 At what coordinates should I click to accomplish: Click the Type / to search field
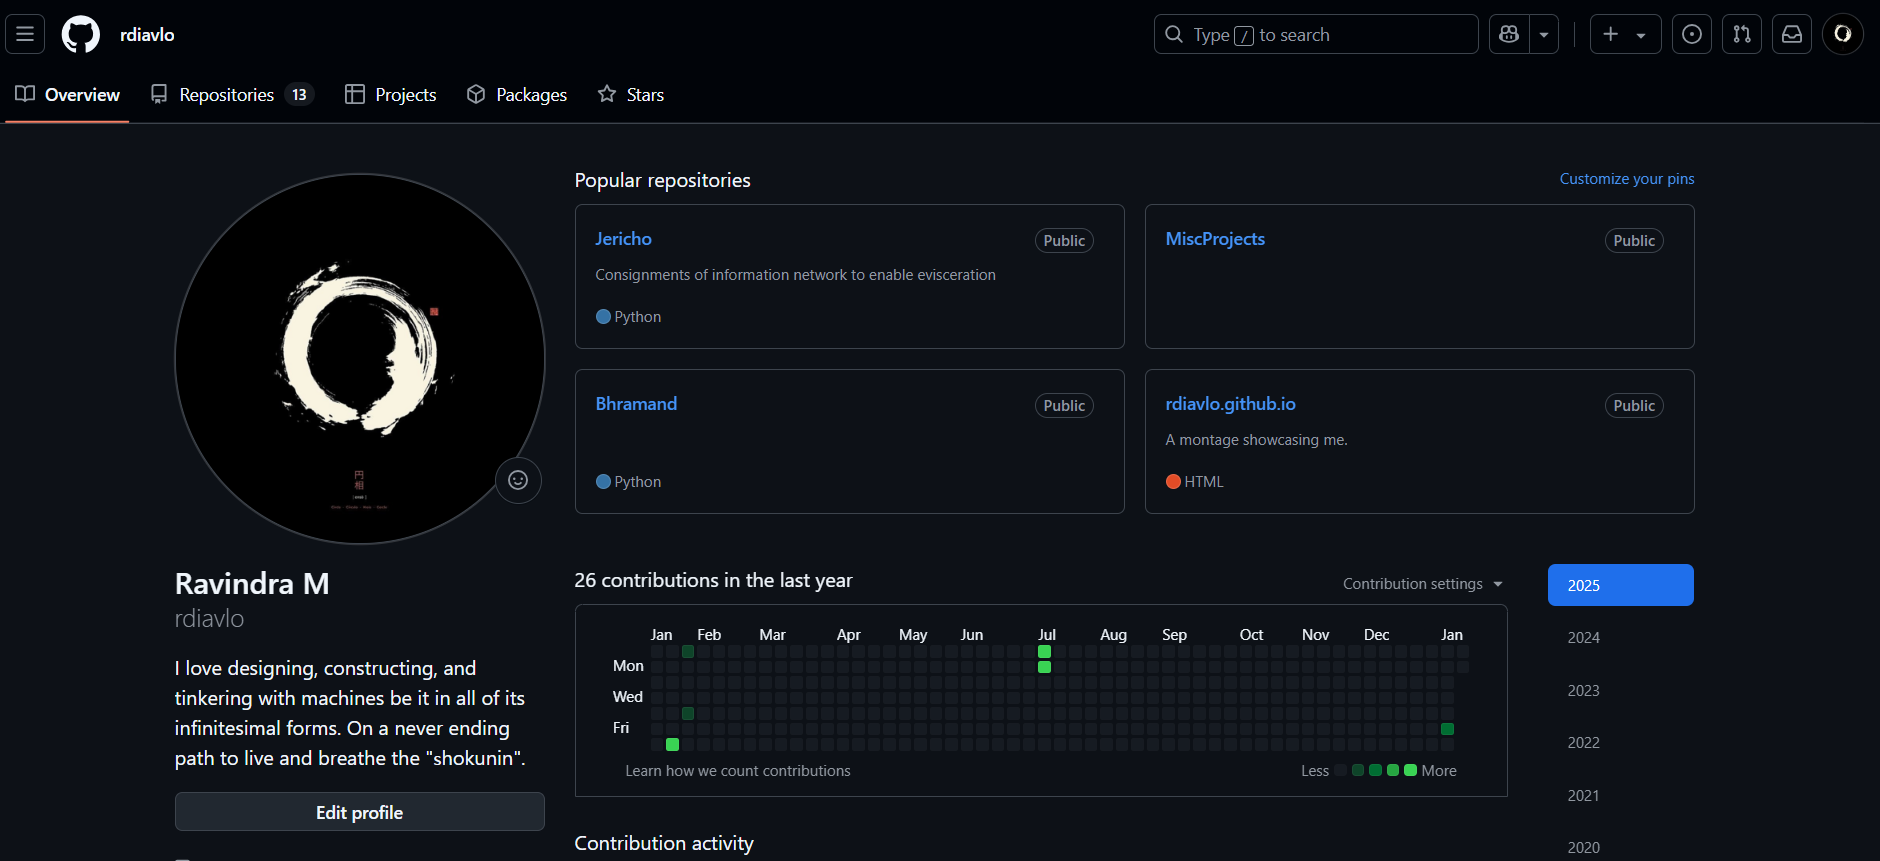(x=1315, y=34)
